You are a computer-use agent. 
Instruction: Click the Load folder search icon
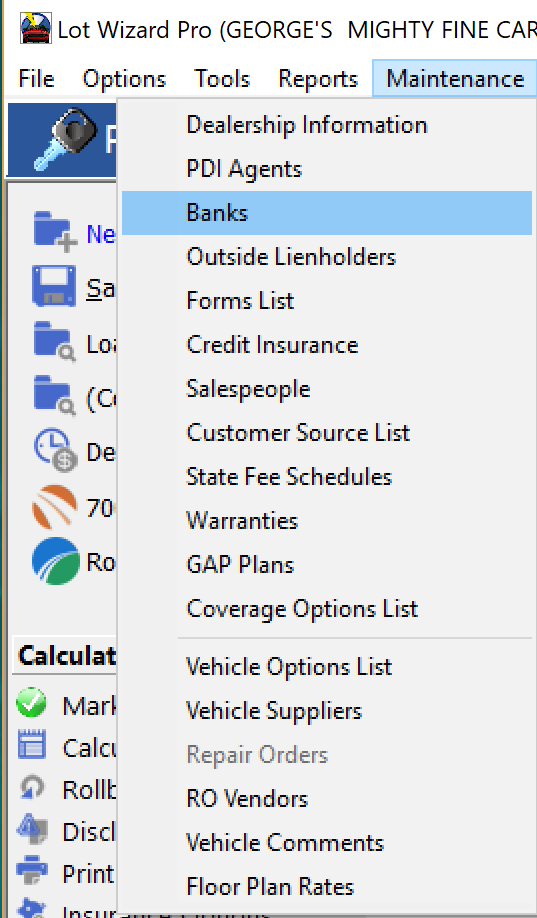click(54, 342)
